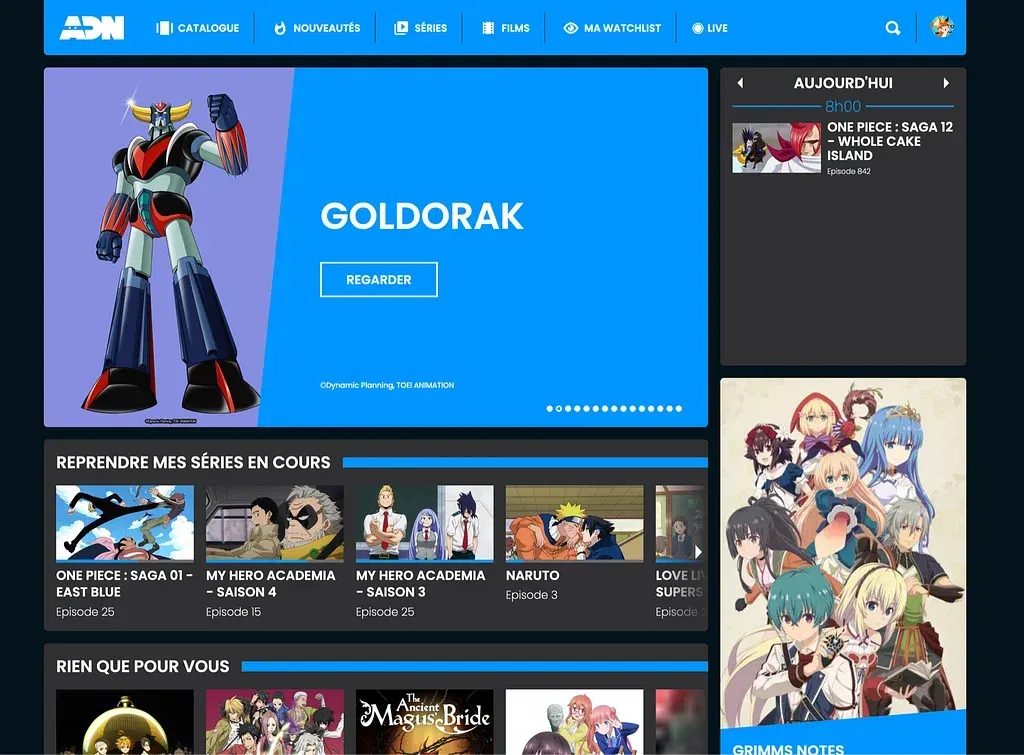Click the My Hero Academia – Saison 3 title
Image resolution: width=1024 pixels, height=755 pixels.
[x=421, y=584]
